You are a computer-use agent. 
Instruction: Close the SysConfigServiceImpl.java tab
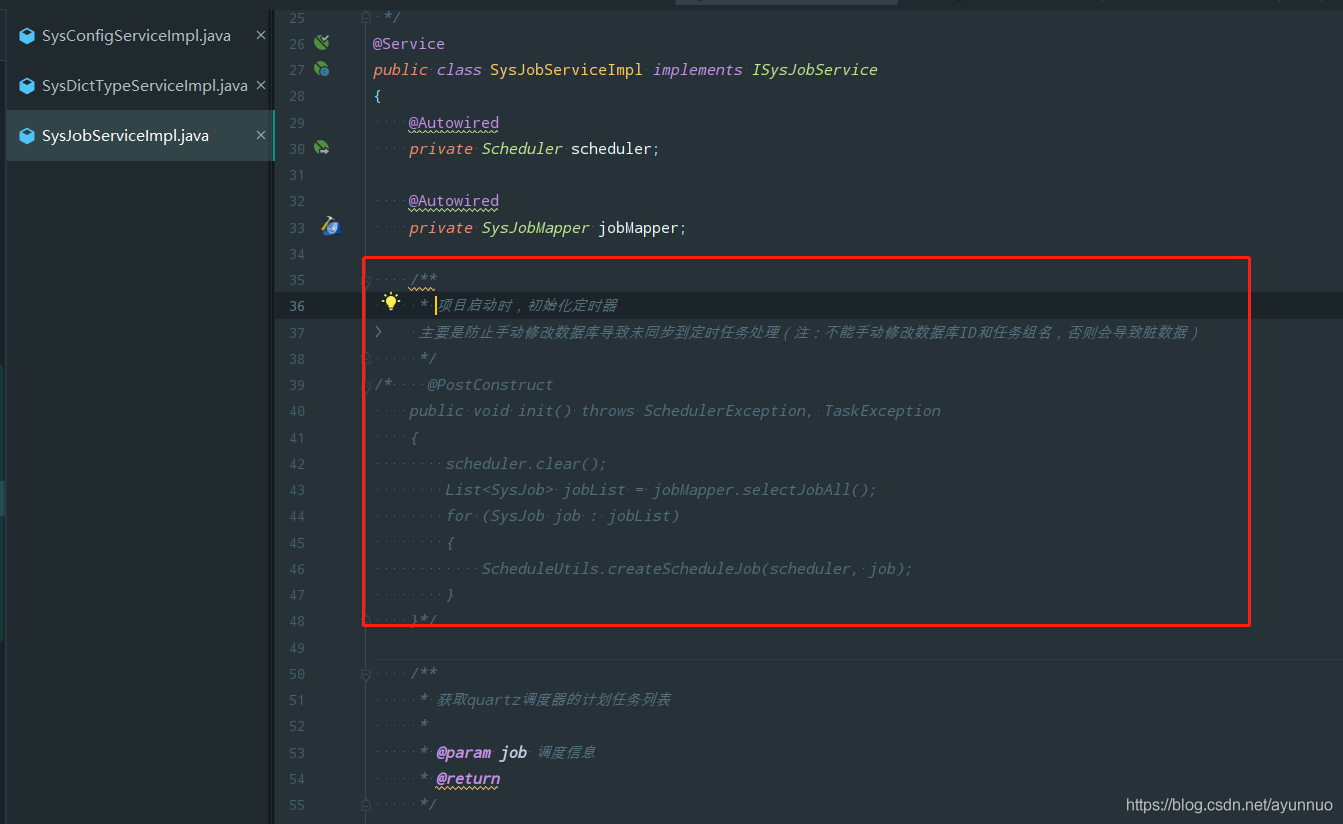coord(261,35)
